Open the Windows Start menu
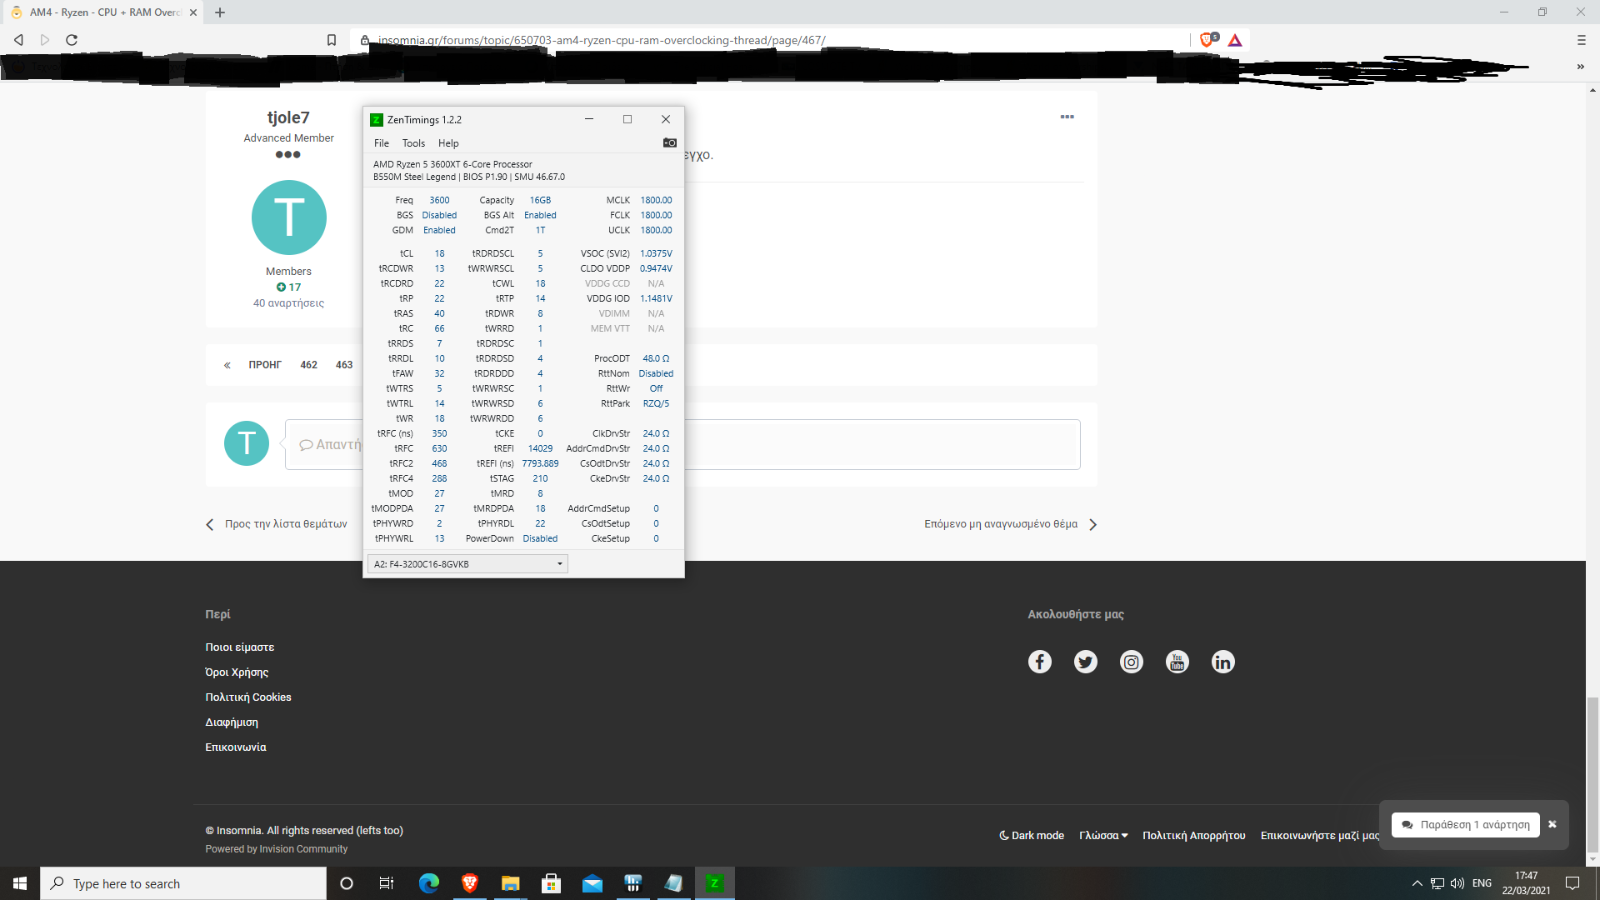Viewport: 1600px width, 900px height. point(20,883)
